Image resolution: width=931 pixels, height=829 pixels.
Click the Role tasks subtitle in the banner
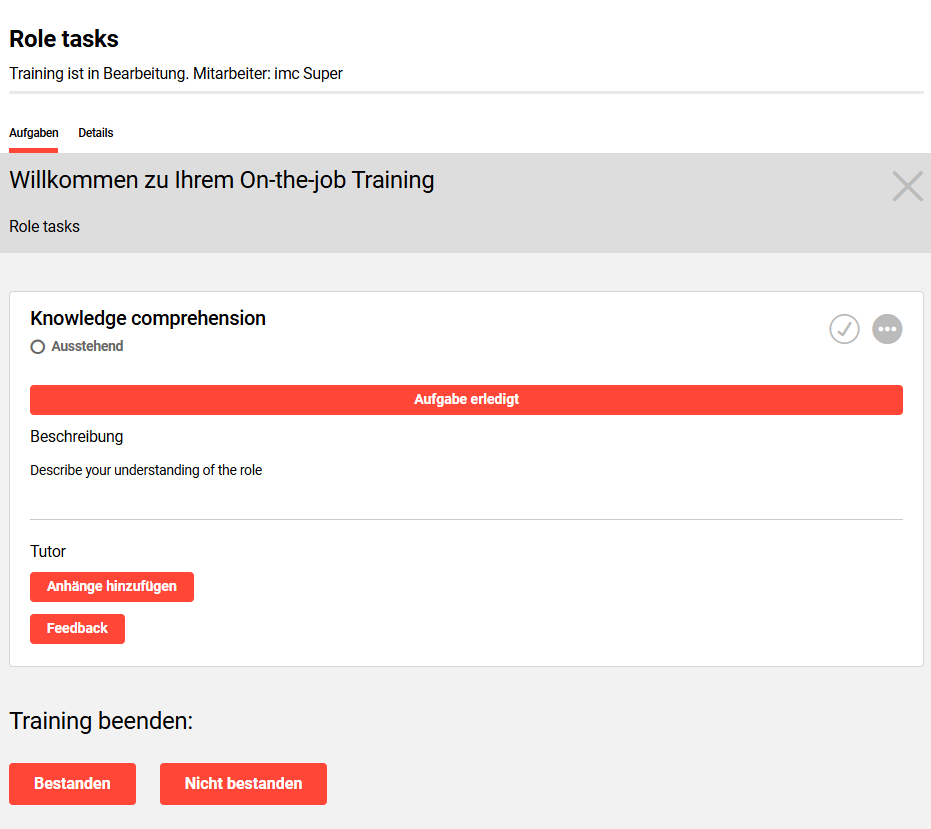coord(45,227)
